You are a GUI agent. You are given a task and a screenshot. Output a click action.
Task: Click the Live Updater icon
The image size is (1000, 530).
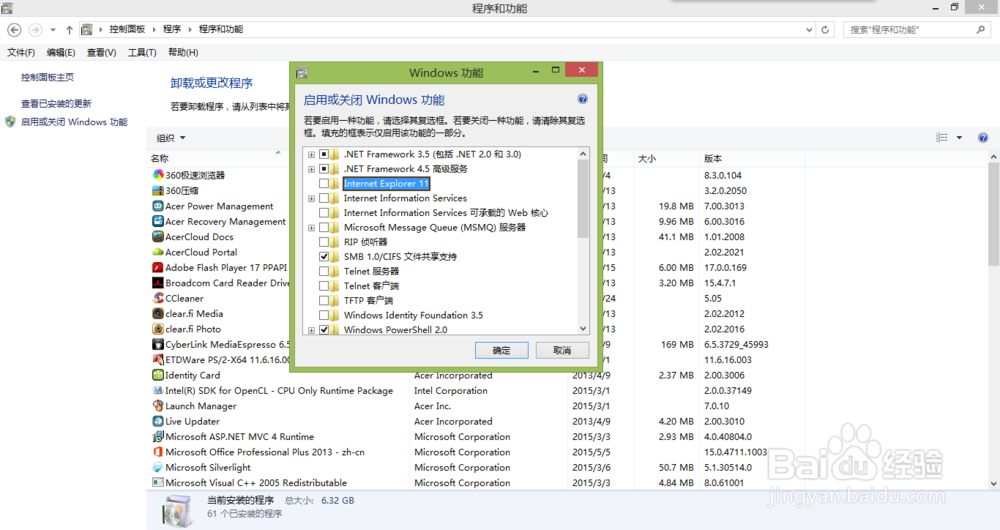158,421
